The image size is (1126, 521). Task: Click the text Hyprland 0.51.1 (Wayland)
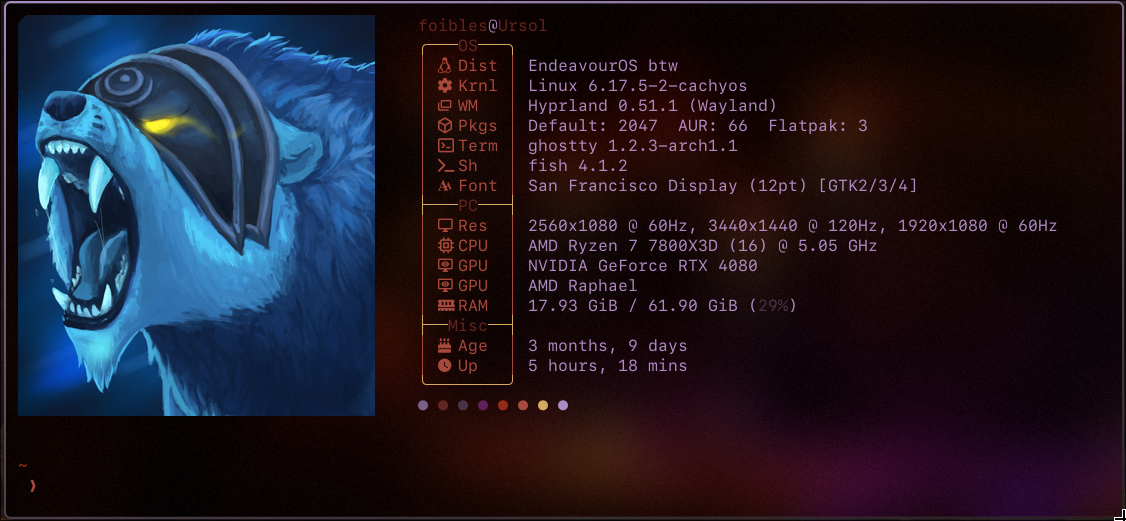(x=653, y=106)
